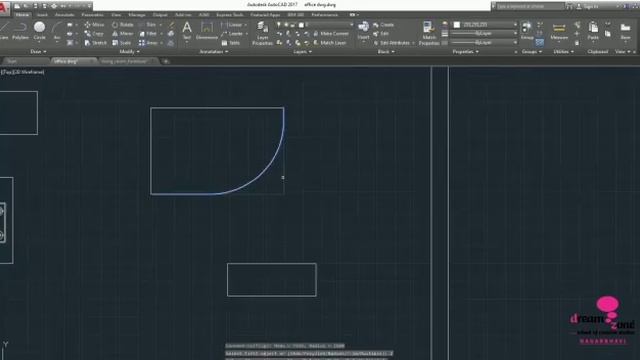640x360 pixels.
Task: Expand the Properties panel
Action: [465, 52]
